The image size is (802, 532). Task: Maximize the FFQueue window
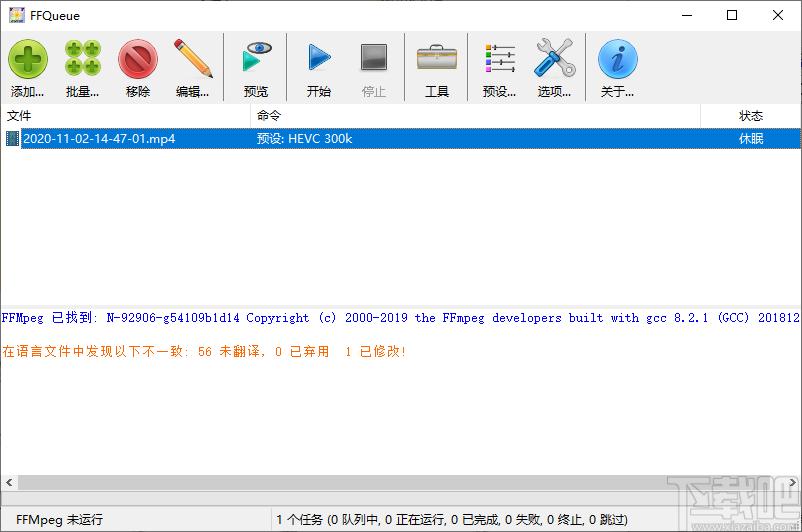[732, 15]
